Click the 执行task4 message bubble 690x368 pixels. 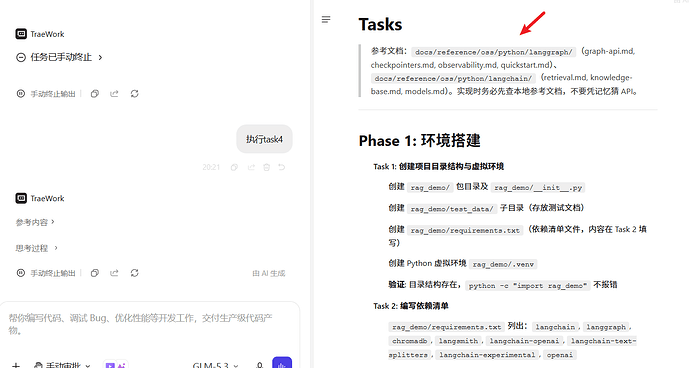tap(264, 139)
